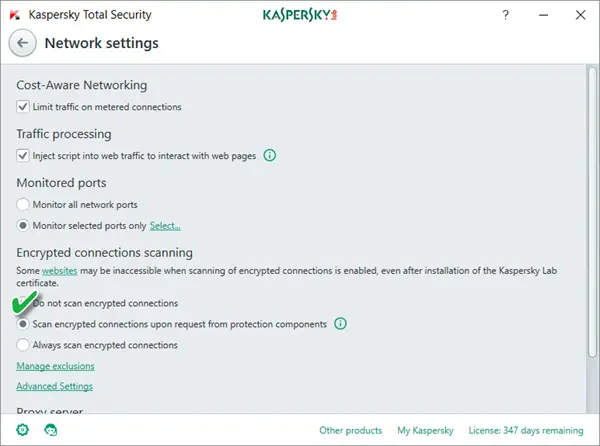This screenshot has width=600, height=446.
Task: Click the My Kaspersky link
Action: pos(422,431)
